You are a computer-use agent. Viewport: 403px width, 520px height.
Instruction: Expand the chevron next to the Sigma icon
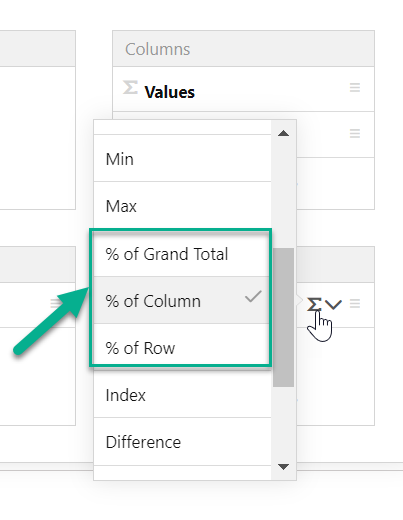(x=333, y=304)
